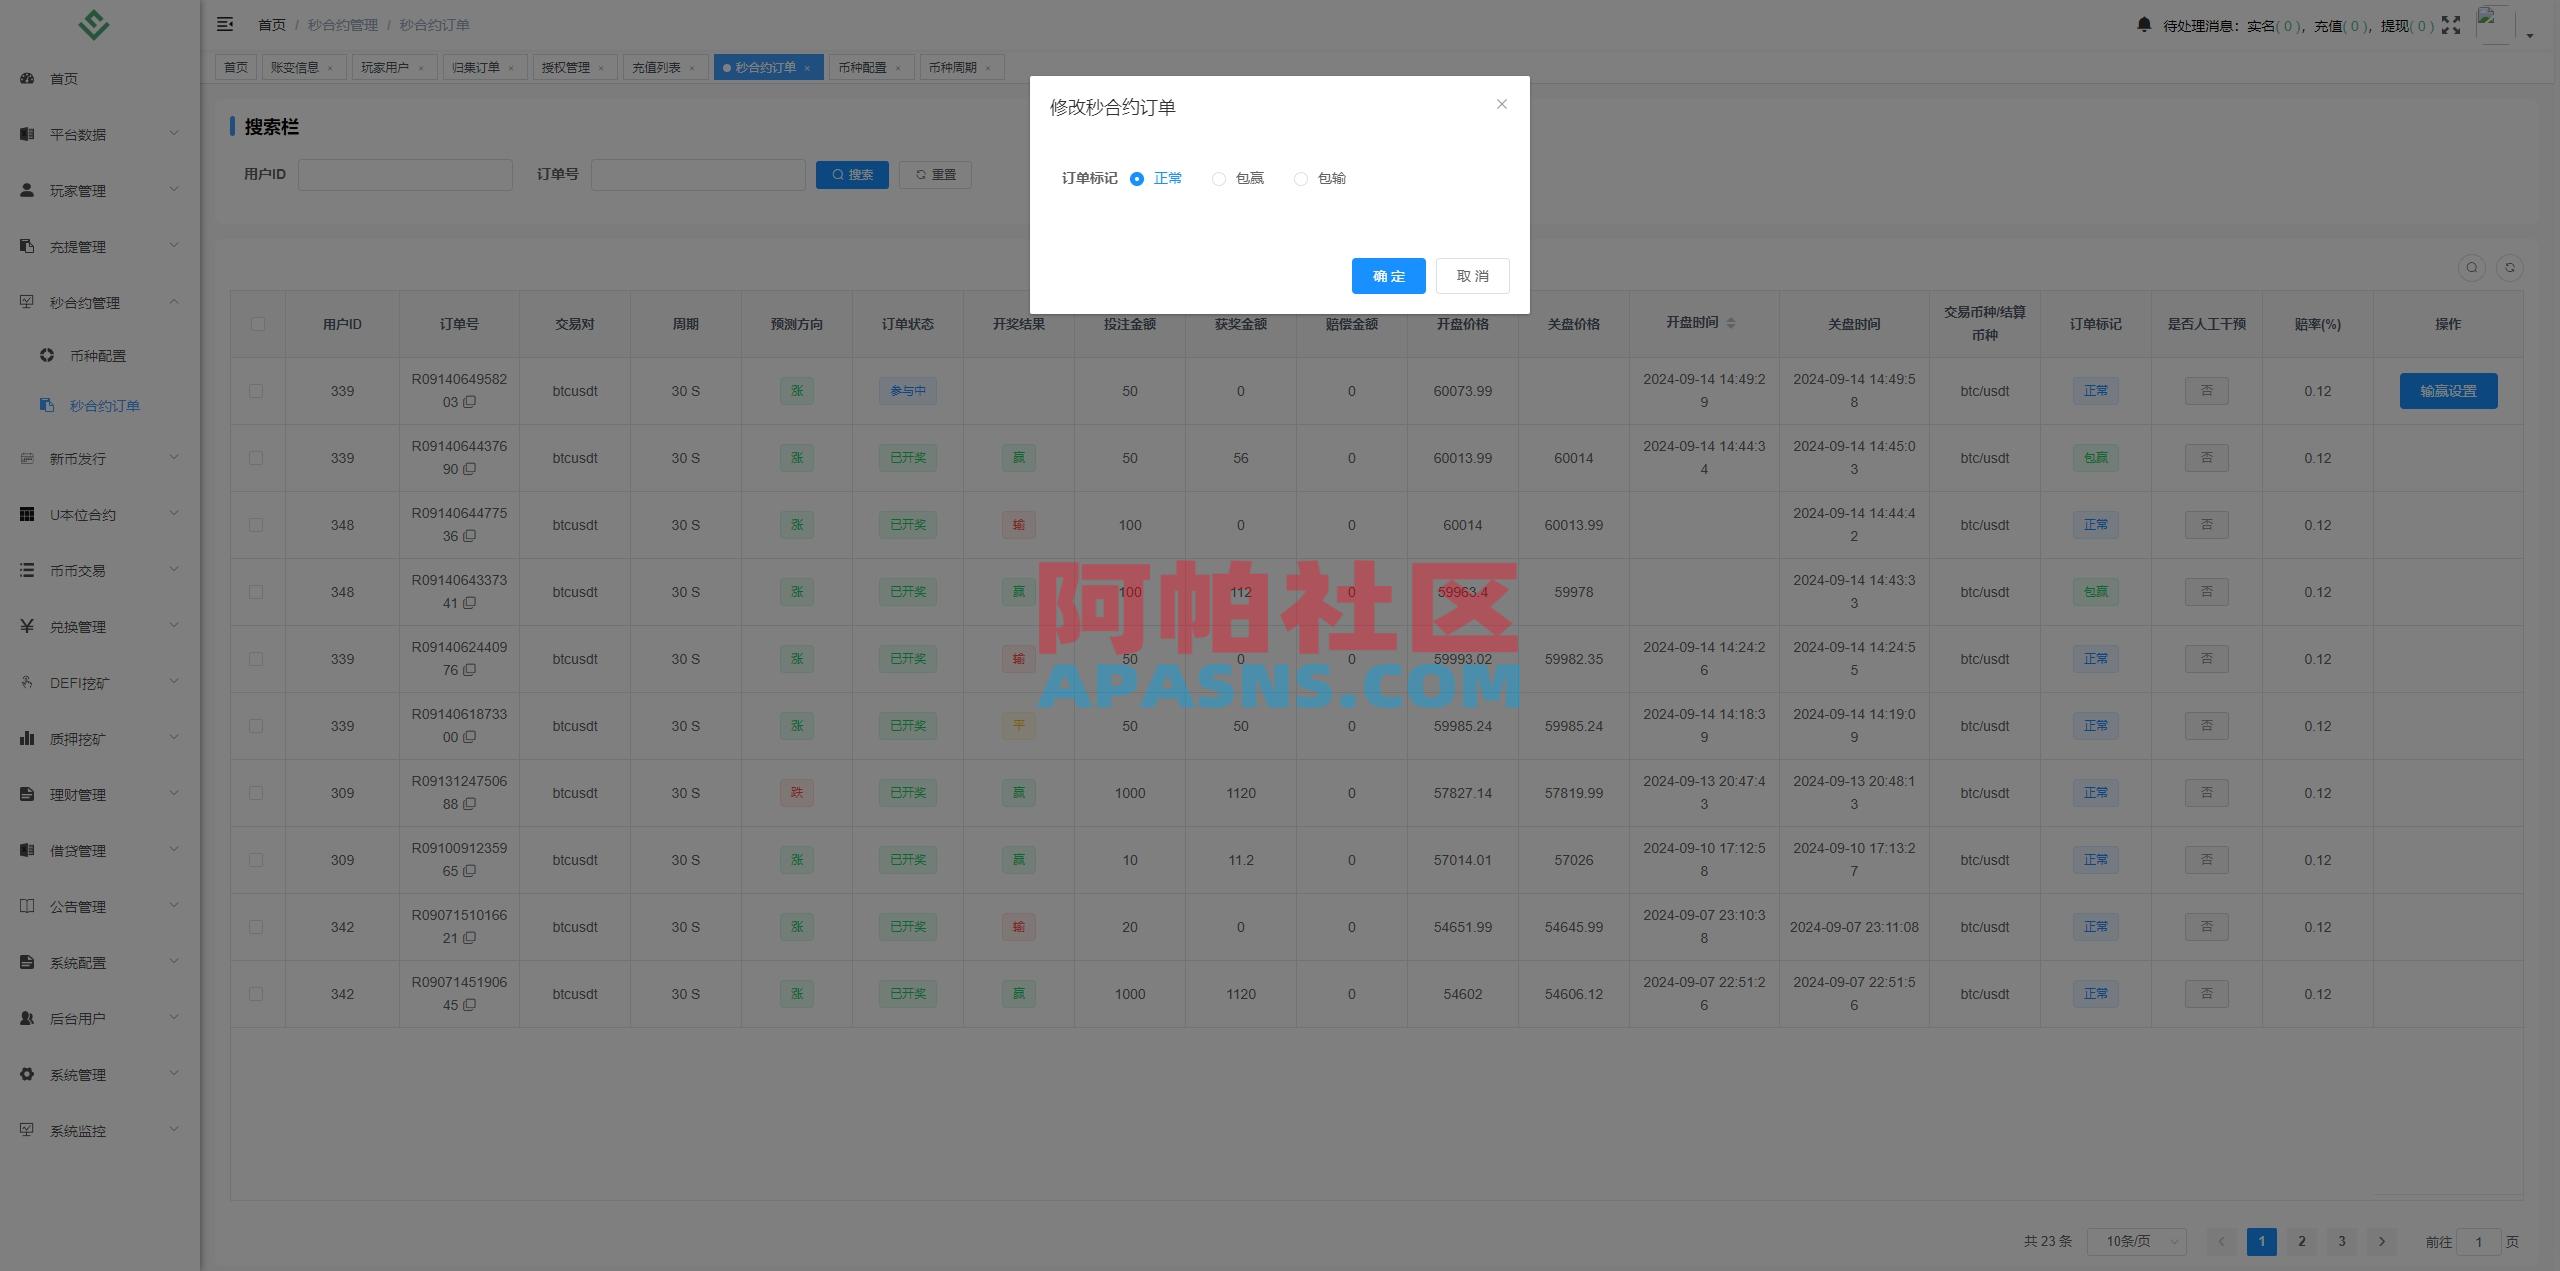
Task: Toggle fullscreen with the expand icon
Action: [2450, 24]
